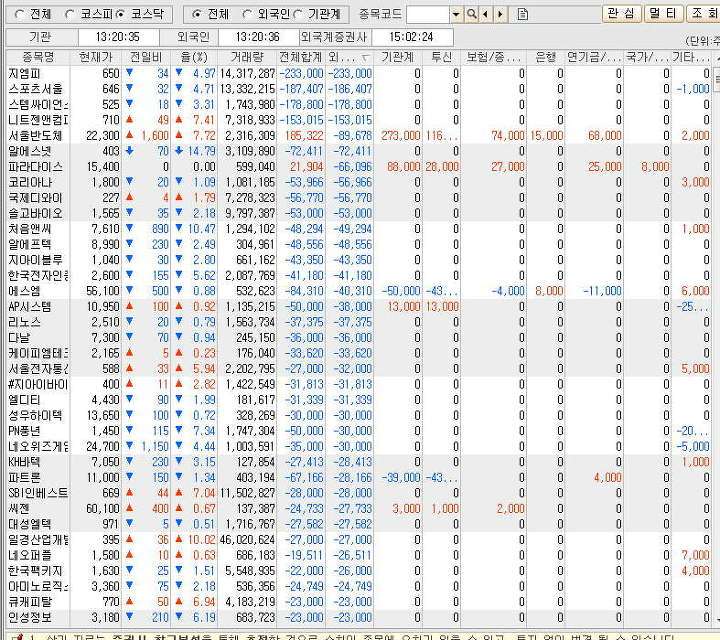Select the 서울반도체 stock row
The image size is (720, 640).
[358, 135]
